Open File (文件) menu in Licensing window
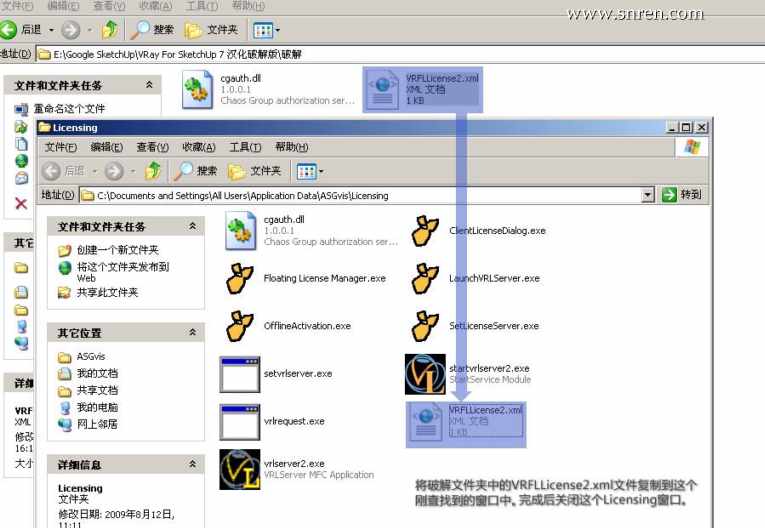The image size is (765, 528). pos(60,147)
